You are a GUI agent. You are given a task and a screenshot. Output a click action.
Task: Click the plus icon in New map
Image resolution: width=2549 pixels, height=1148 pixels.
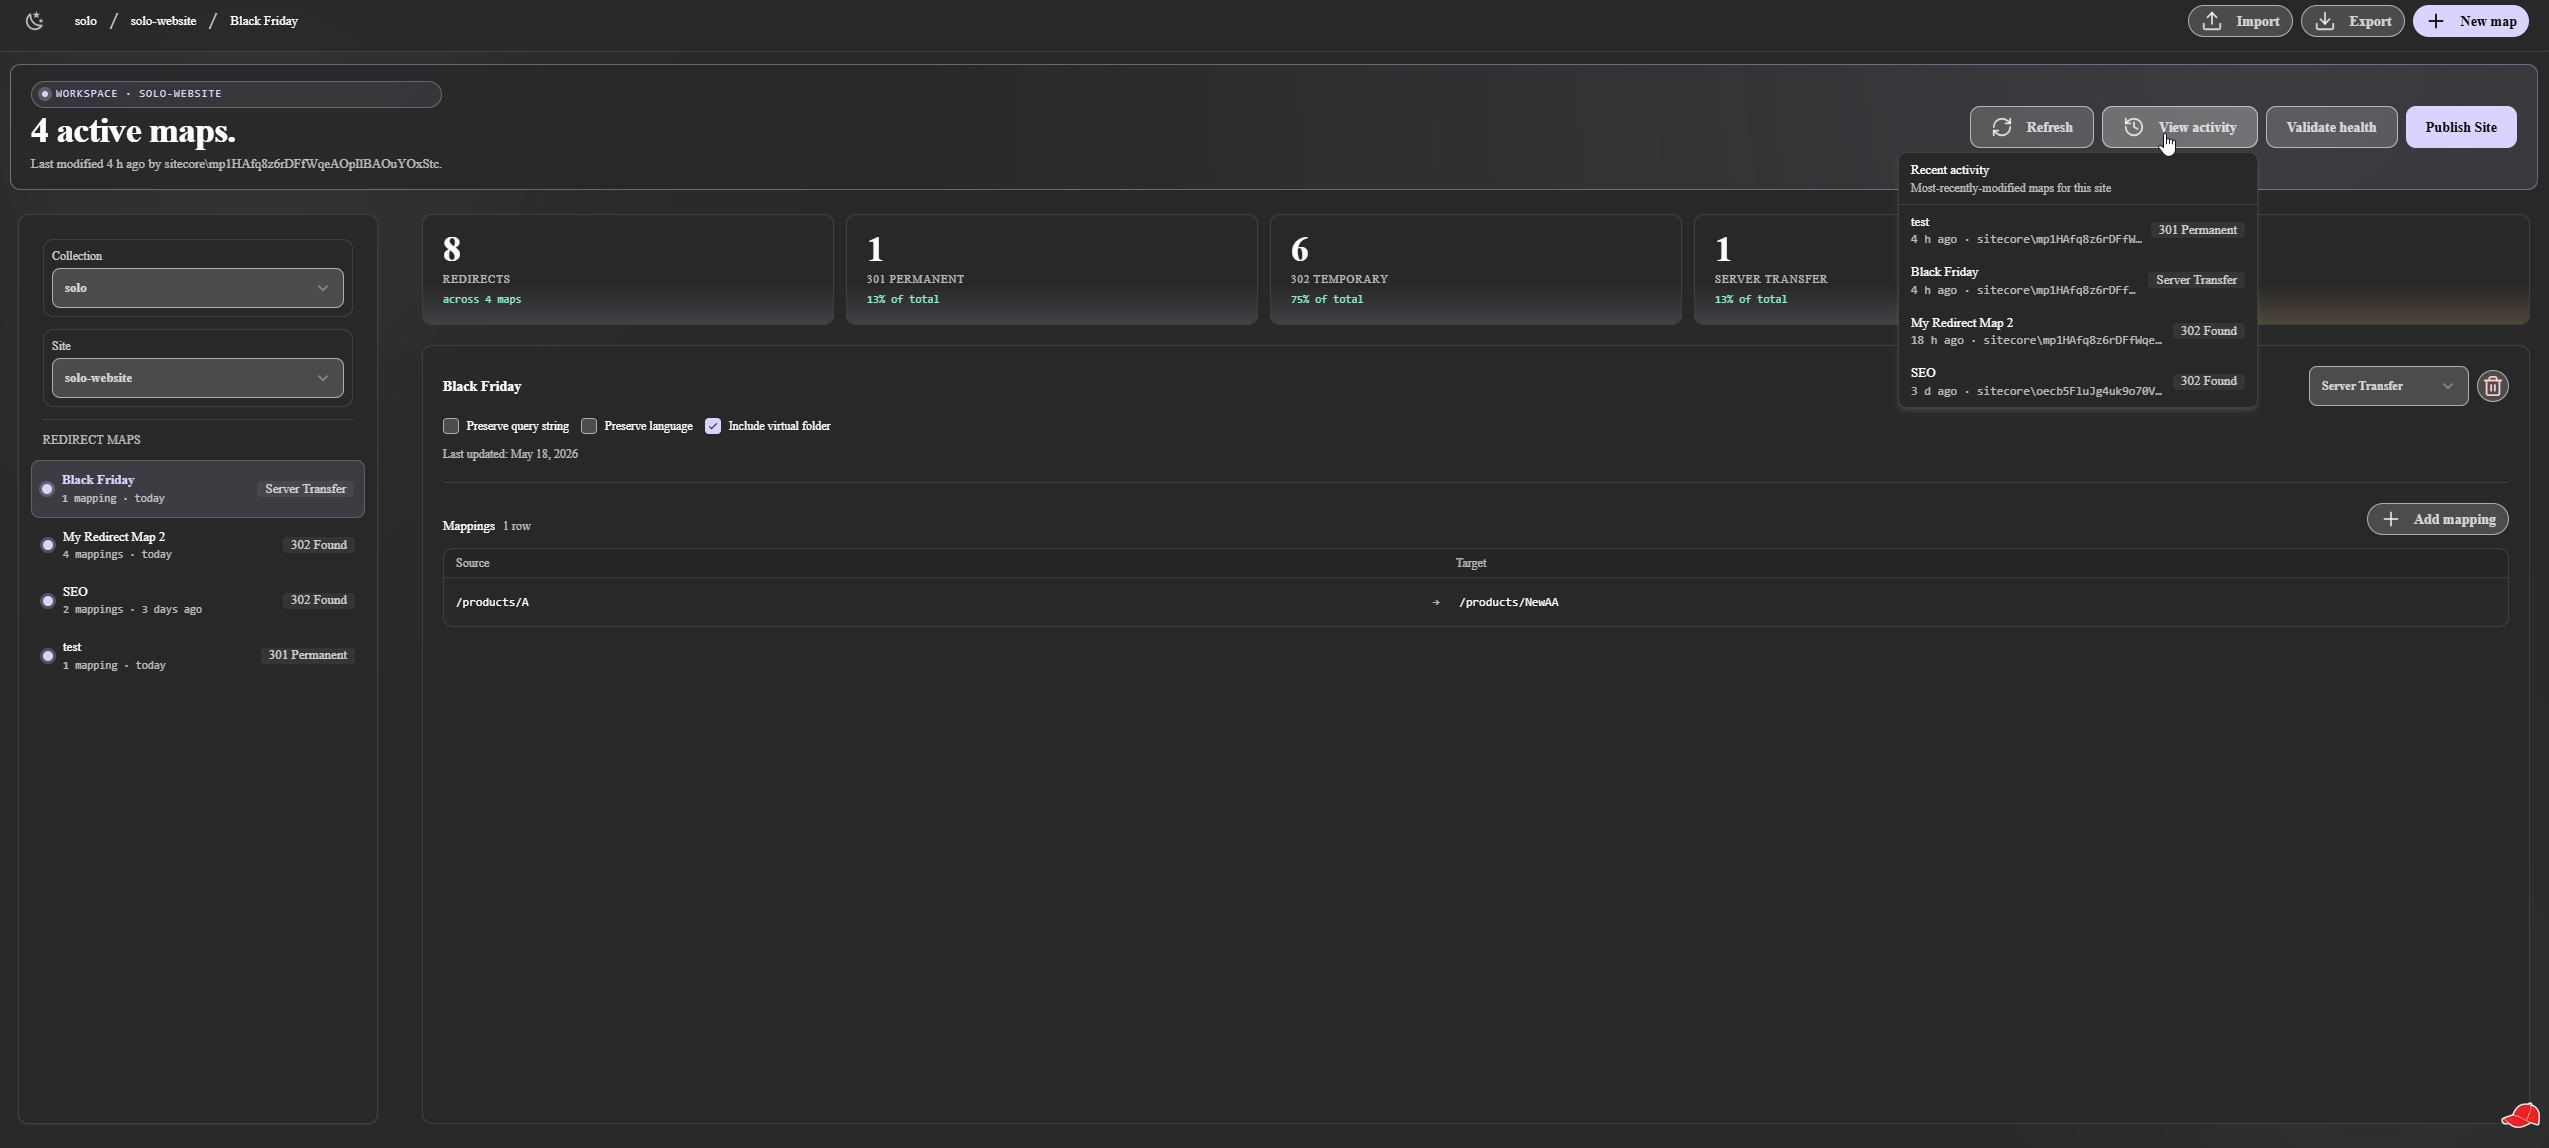pyautogui.click(x=2436, y=21)
